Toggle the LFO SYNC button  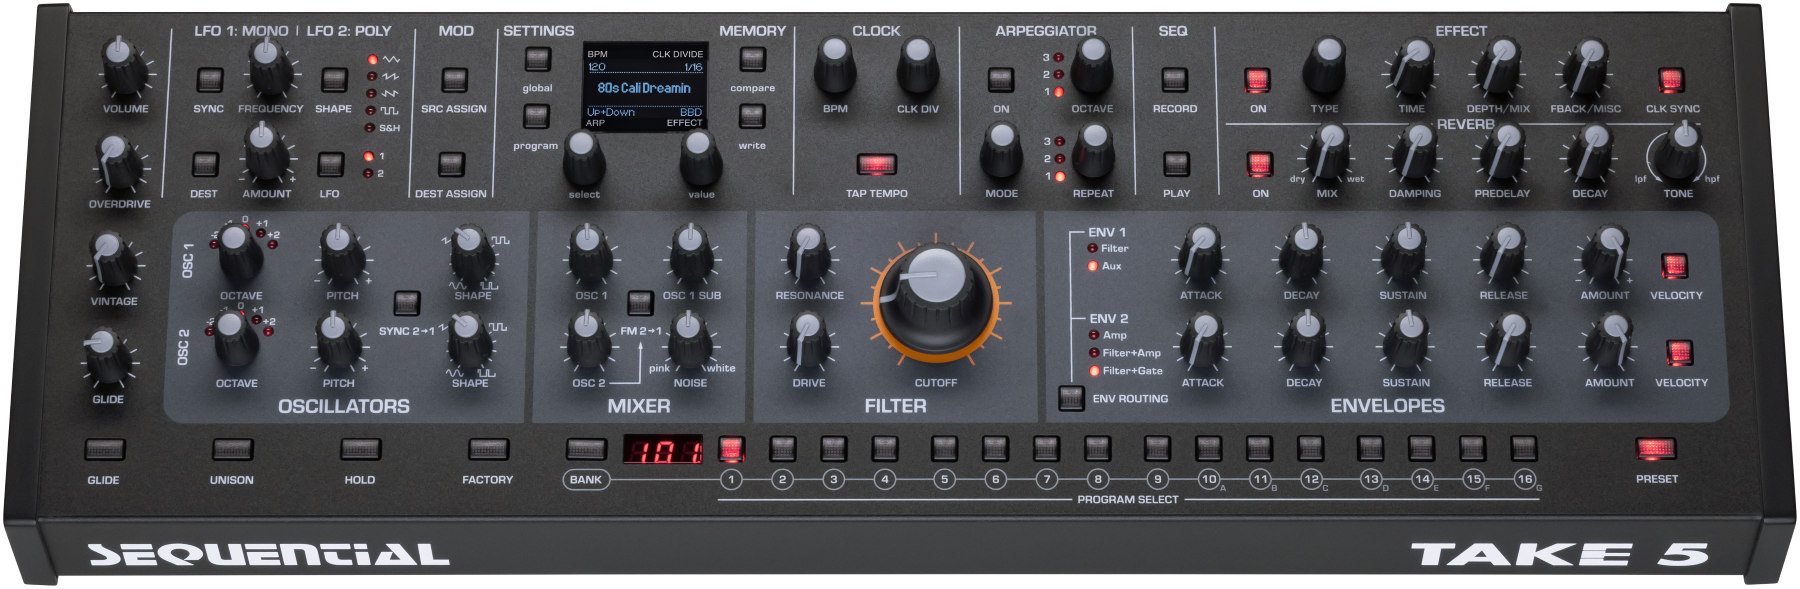[x=209, y=80]
